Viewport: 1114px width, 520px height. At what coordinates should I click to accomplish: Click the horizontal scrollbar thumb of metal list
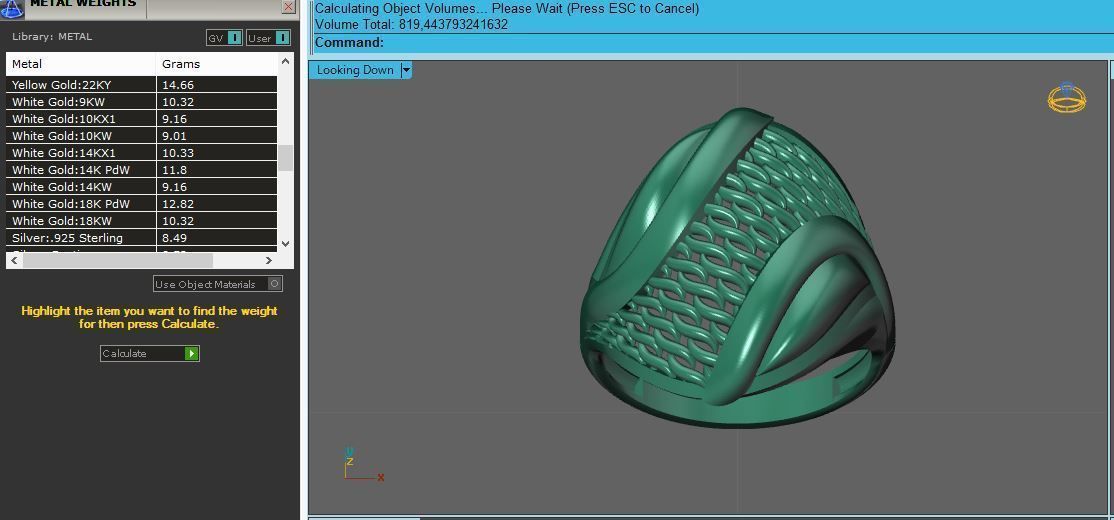tap(118, 261)
